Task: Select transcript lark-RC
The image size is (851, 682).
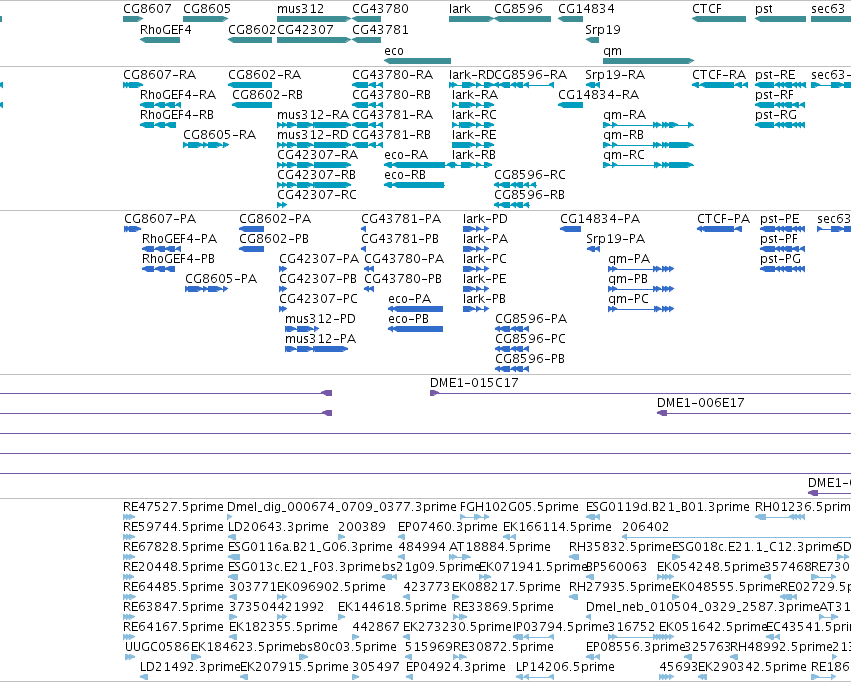Action: 473,125
